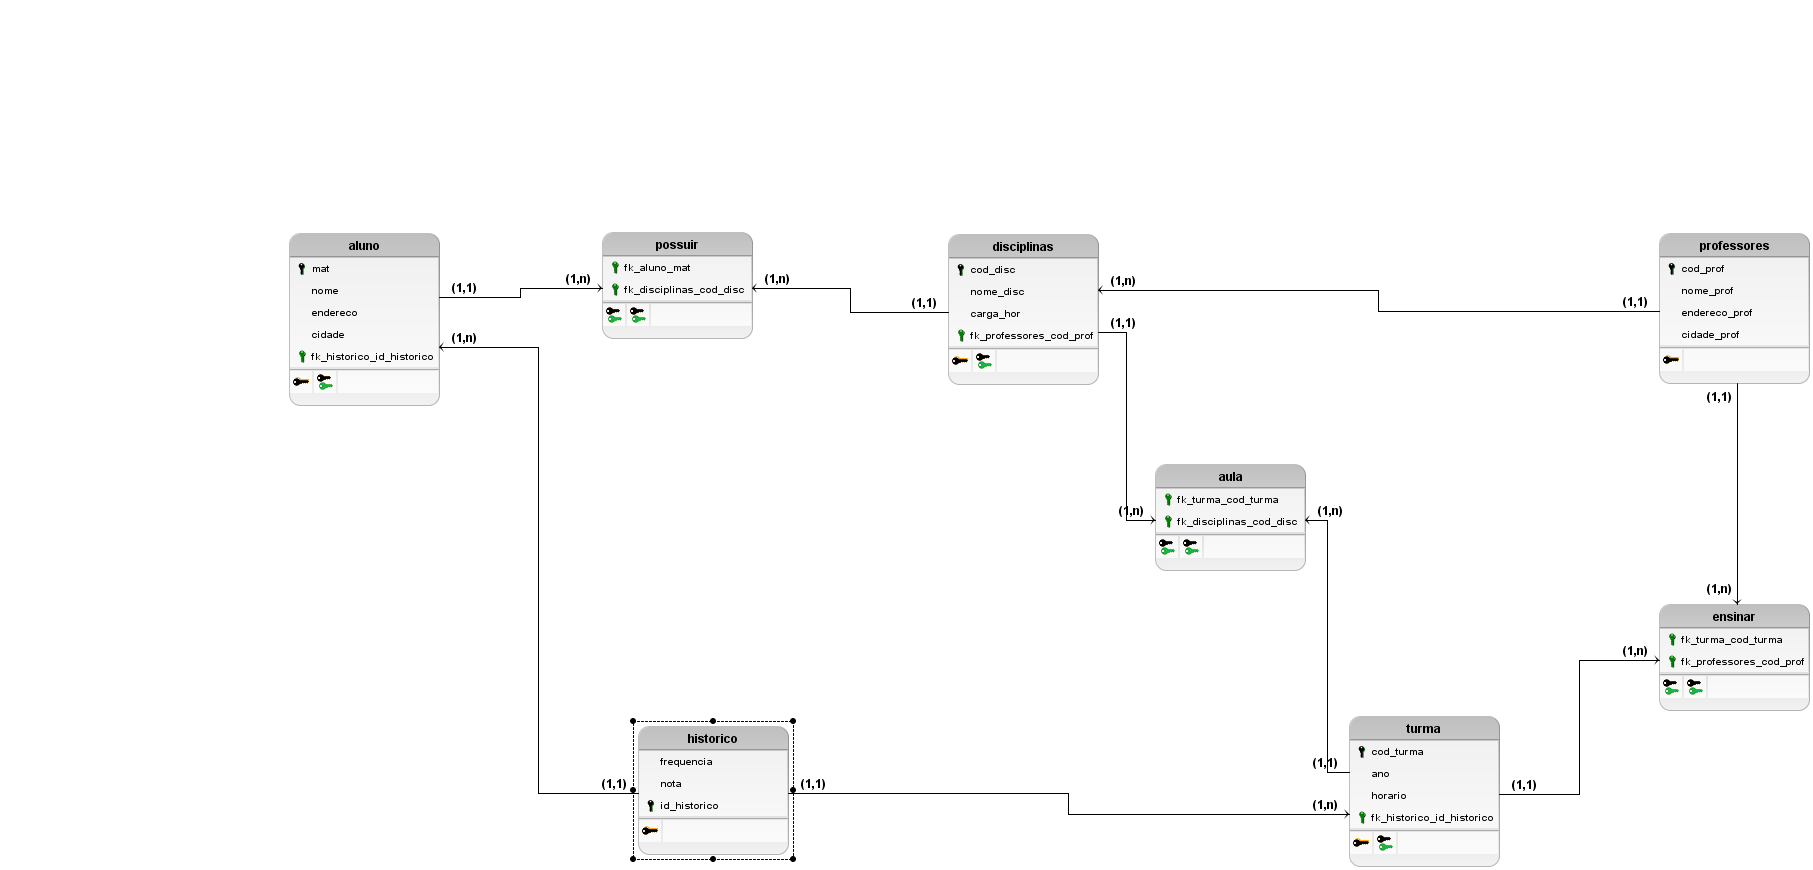Viewport: 1813px width, 870px height.
Task: Select the disciplinas table header
Action: 1023,247
